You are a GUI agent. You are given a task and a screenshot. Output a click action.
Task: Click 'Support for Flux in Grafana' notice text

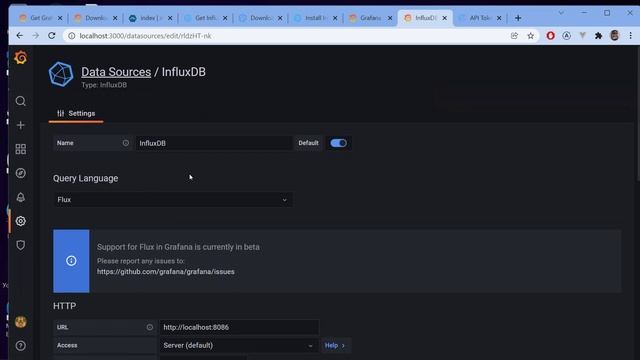[x=178, y=247]
